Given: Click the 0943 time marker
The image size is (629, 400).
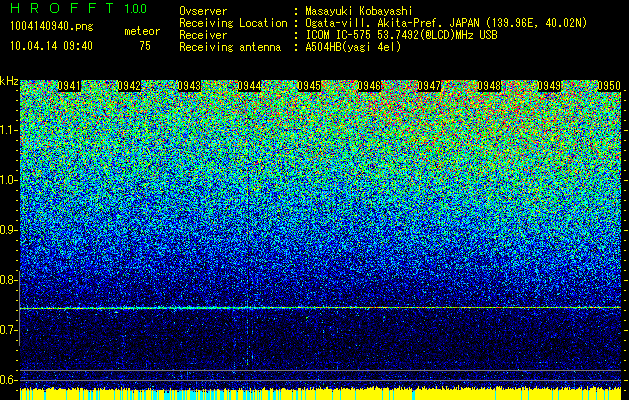Looking at the screenshot, I should pos(189,86).
